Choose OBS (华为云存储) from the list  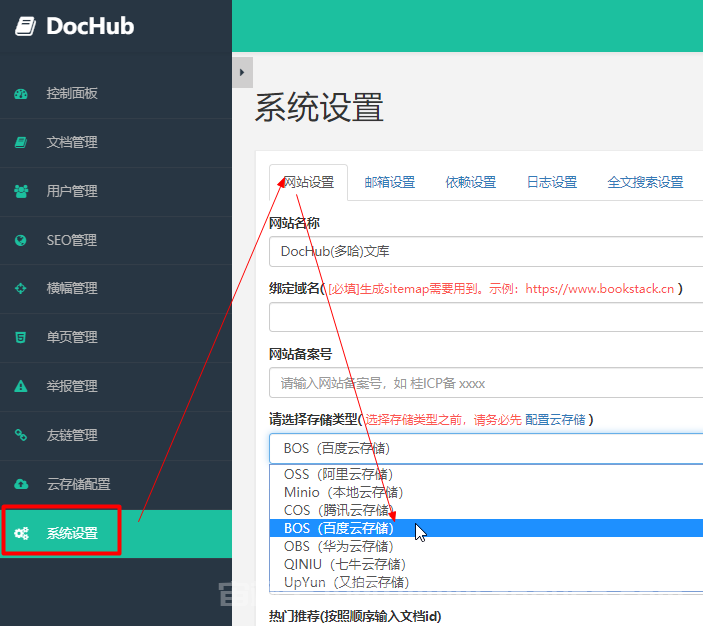[x=486, y=546]
